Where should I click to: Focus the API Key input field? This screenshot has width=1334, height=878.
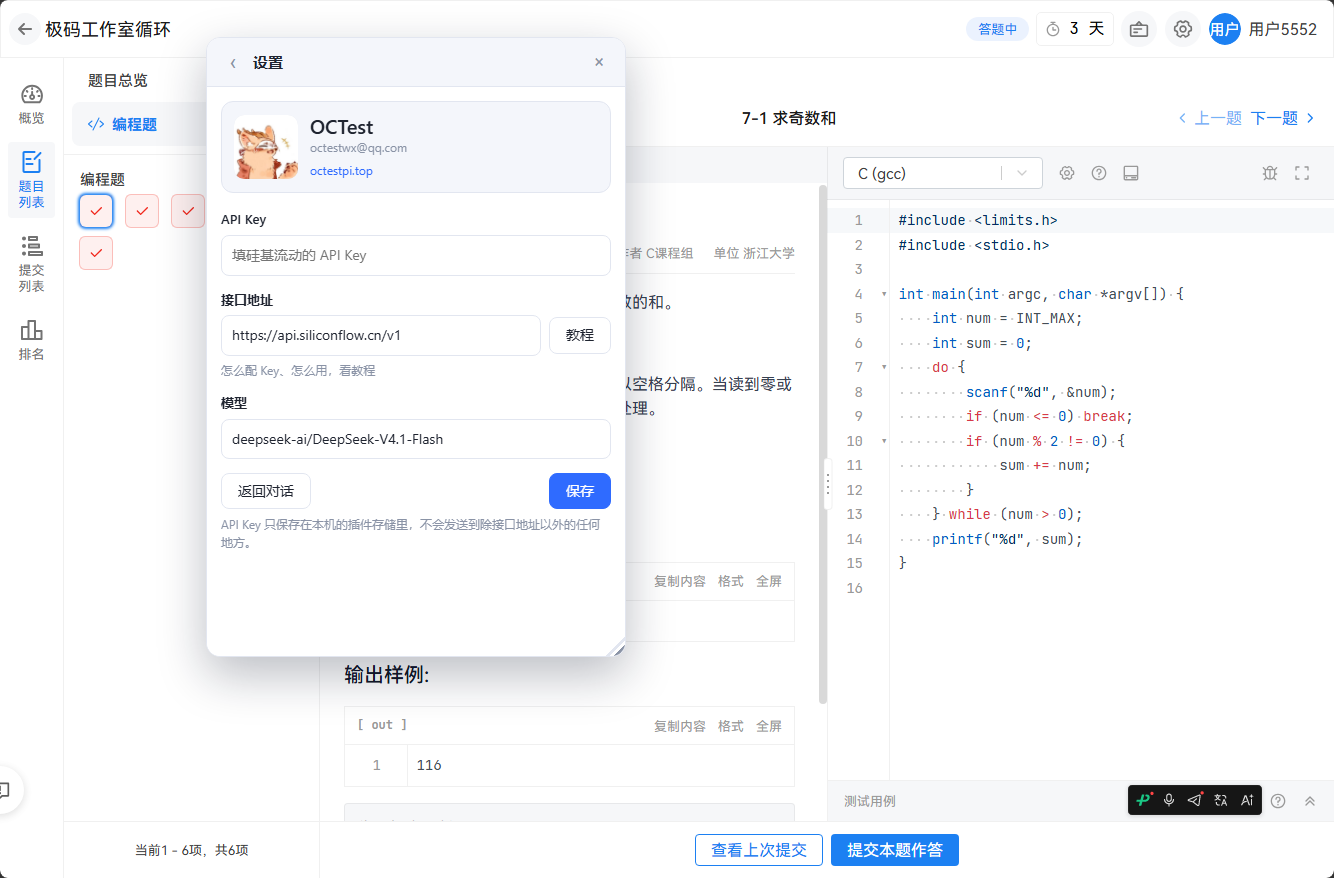tap(416, 255)
